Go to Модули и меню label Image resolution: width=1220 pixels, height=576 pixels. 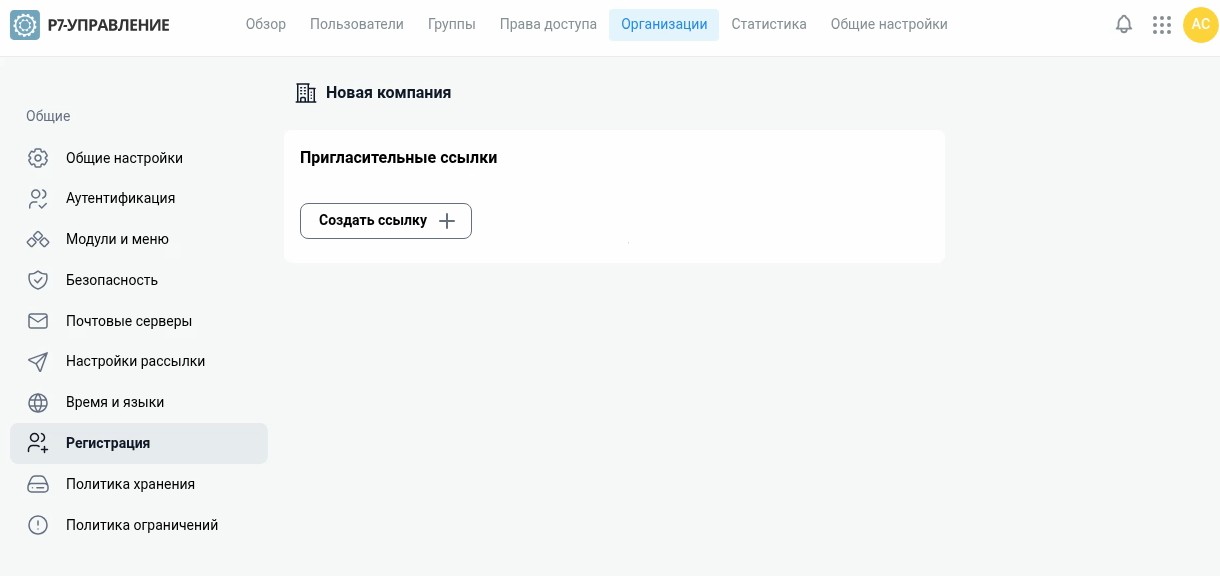click(117, 239)
